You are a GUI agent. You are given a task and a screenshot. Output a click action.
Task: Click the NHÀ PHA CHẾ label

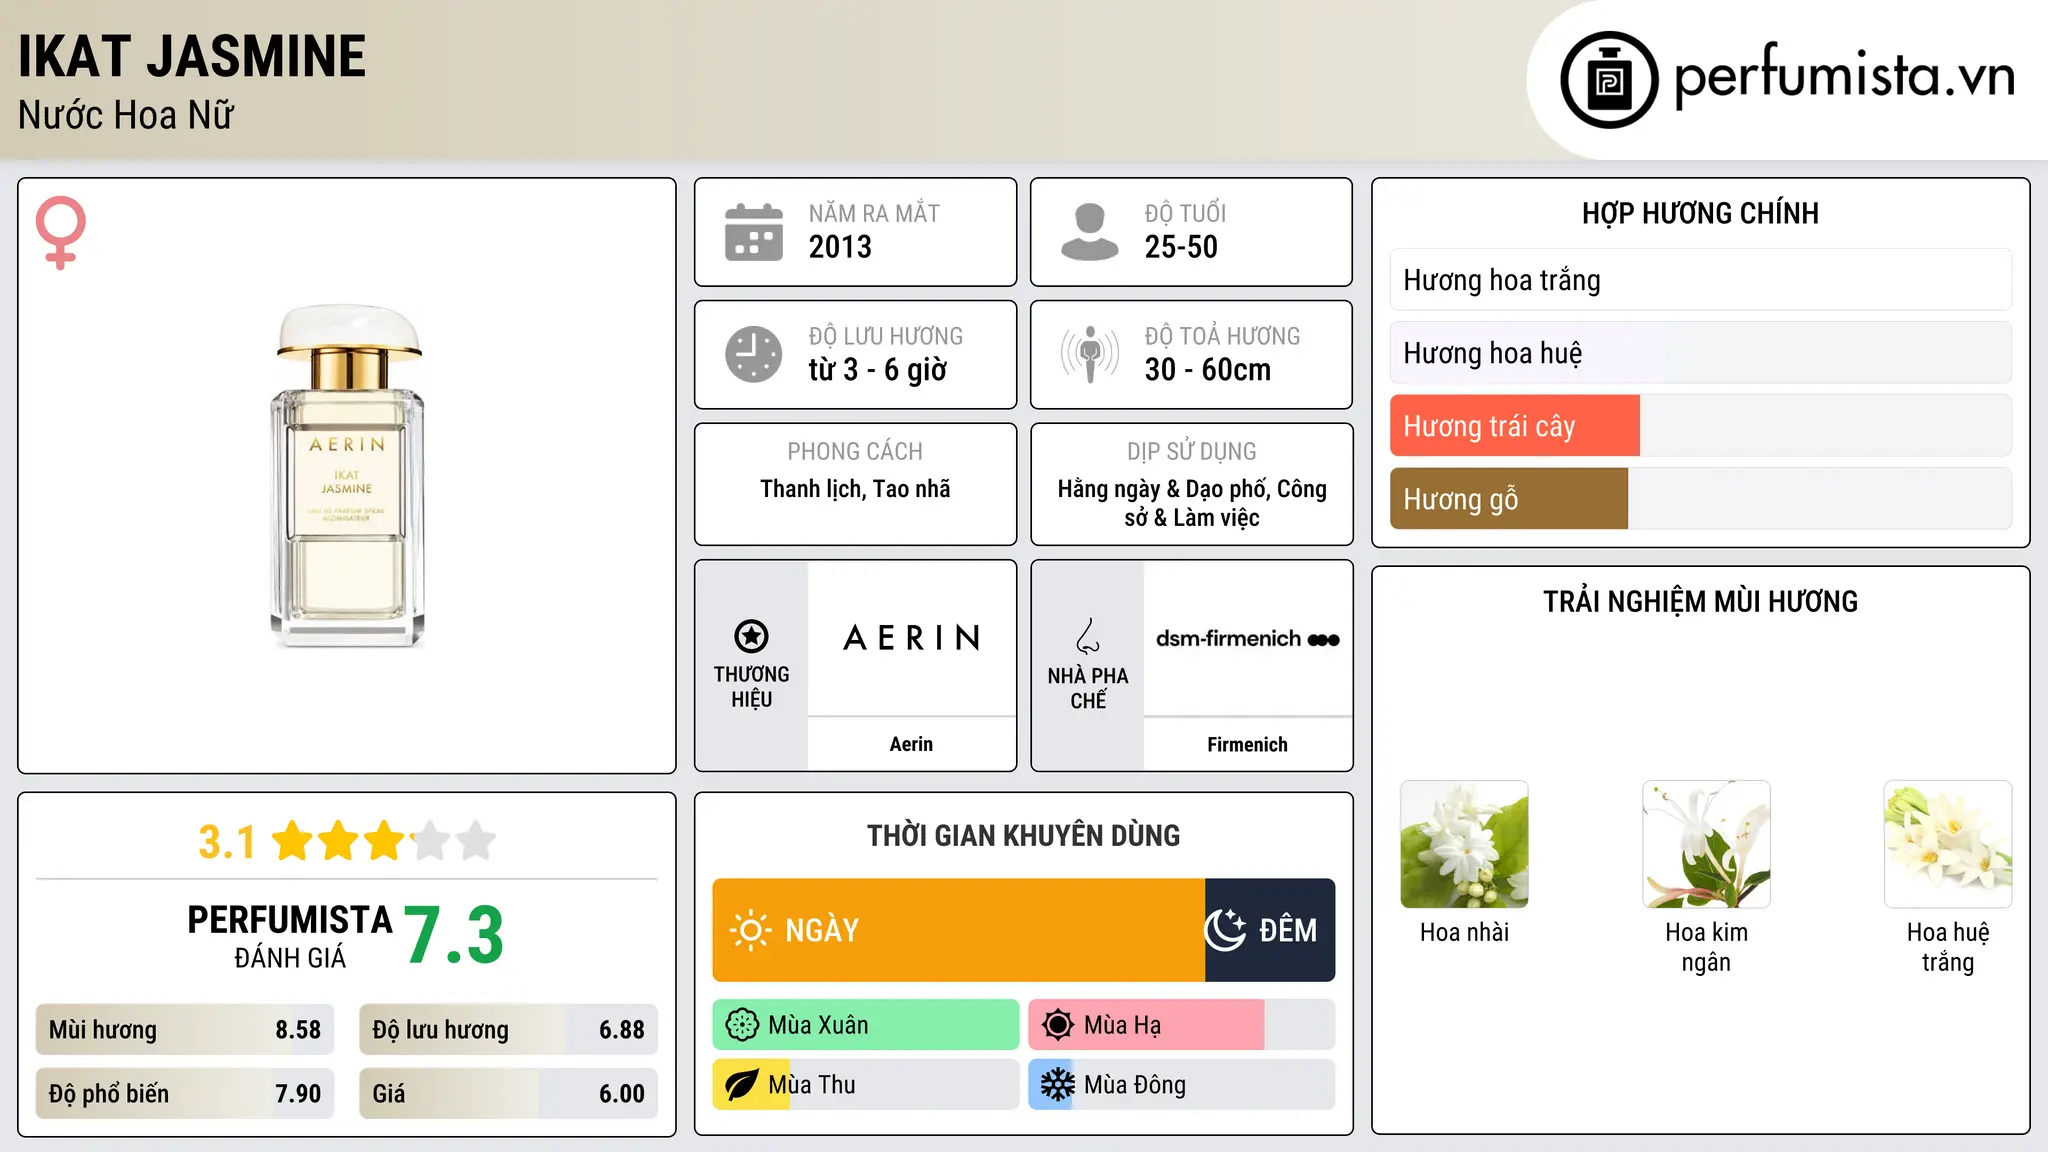pos(1088,688)
